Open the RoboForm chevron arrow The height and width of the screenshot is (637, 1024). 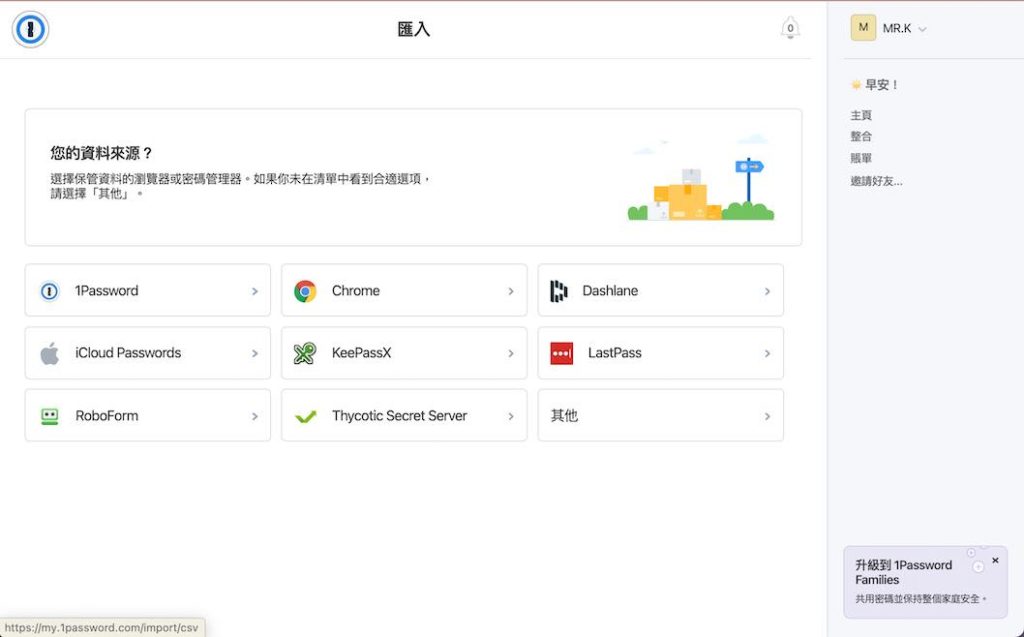click(255, 416)
